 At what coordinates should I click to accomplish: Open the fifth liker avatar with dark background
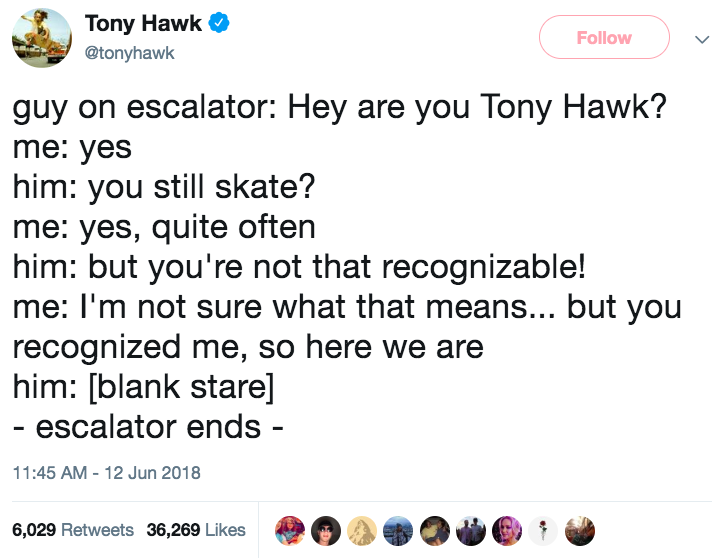(435, 531)
